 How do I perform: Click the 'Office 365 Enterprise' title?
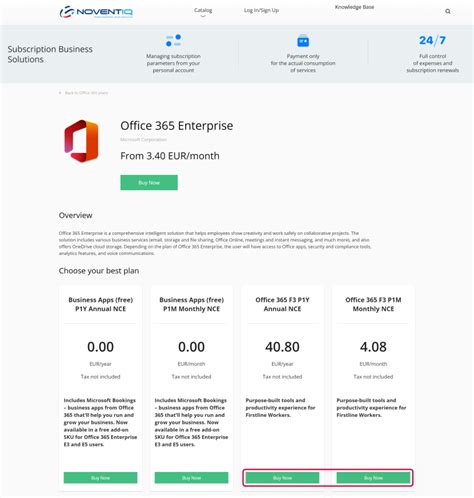click(177, 126)
